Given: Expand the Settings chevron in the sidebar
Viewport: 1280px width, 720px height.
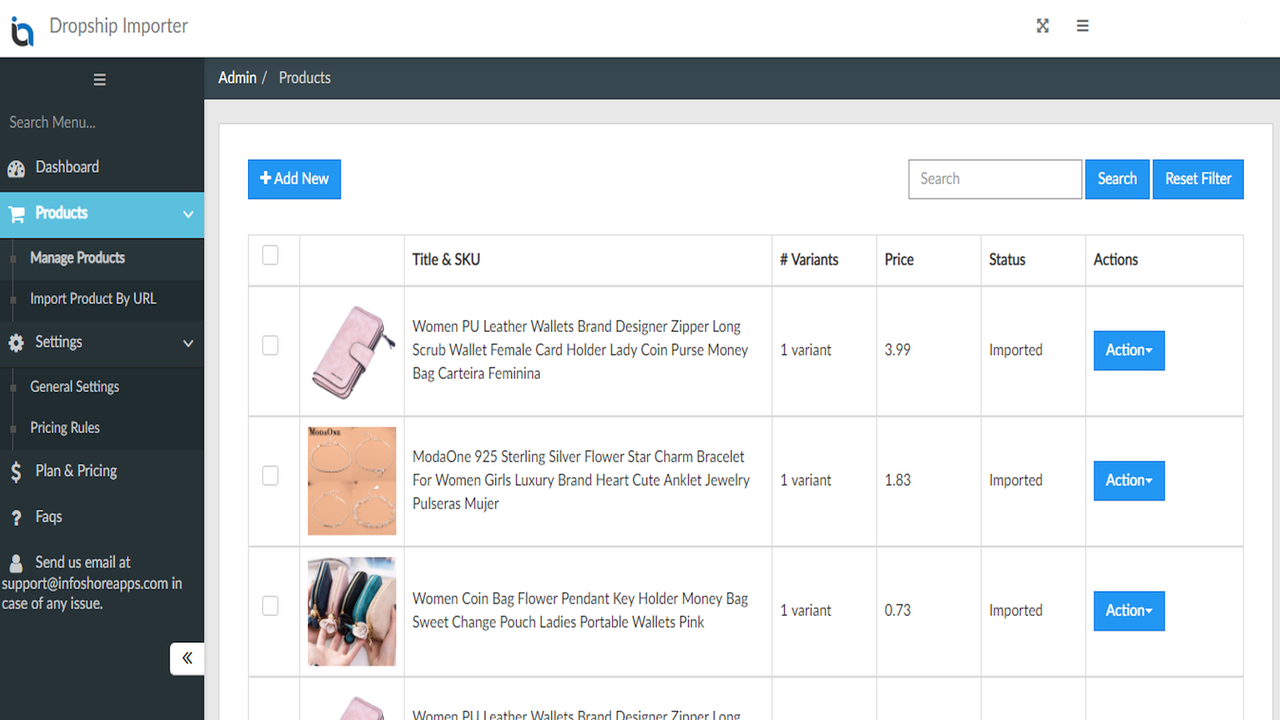Looking at the screenshot, I should point(187,343).
